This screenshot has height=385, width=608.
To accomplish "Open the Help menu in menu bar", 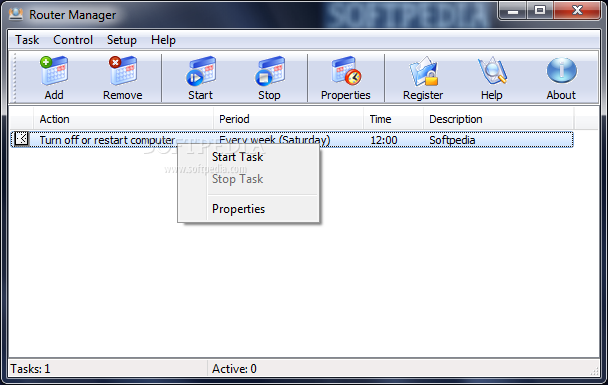I will pos(163,40).
